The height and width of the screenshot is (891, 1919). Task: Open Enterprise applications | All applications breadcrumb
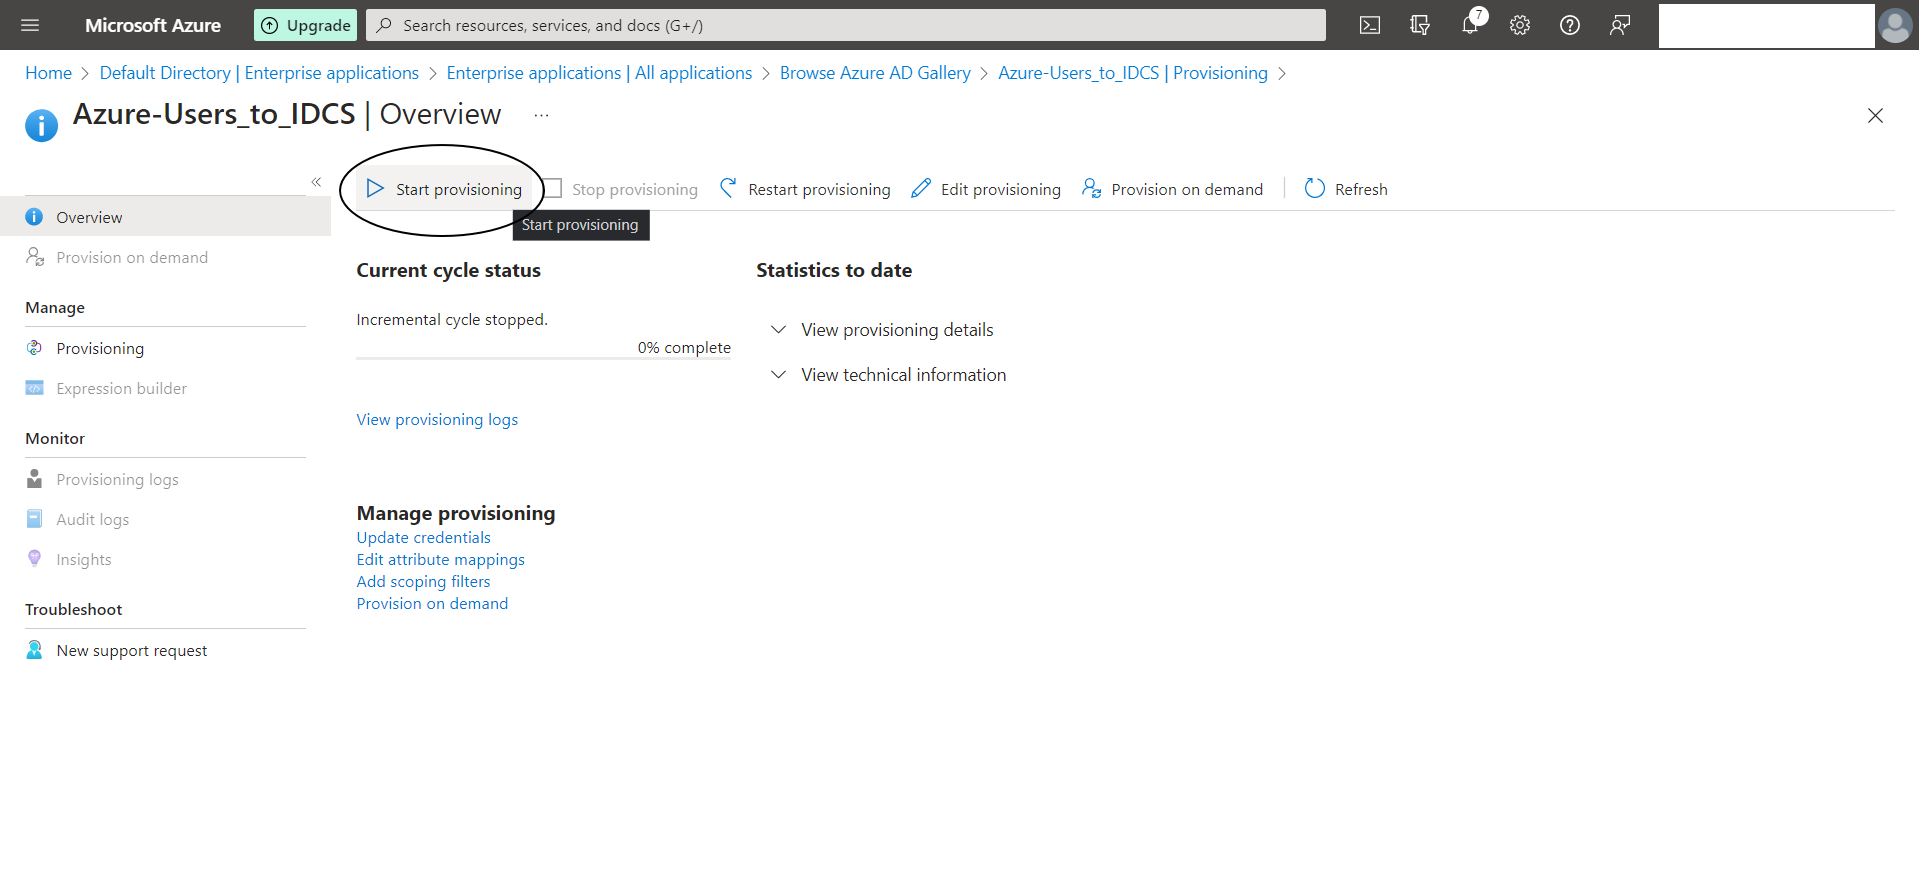599,73
